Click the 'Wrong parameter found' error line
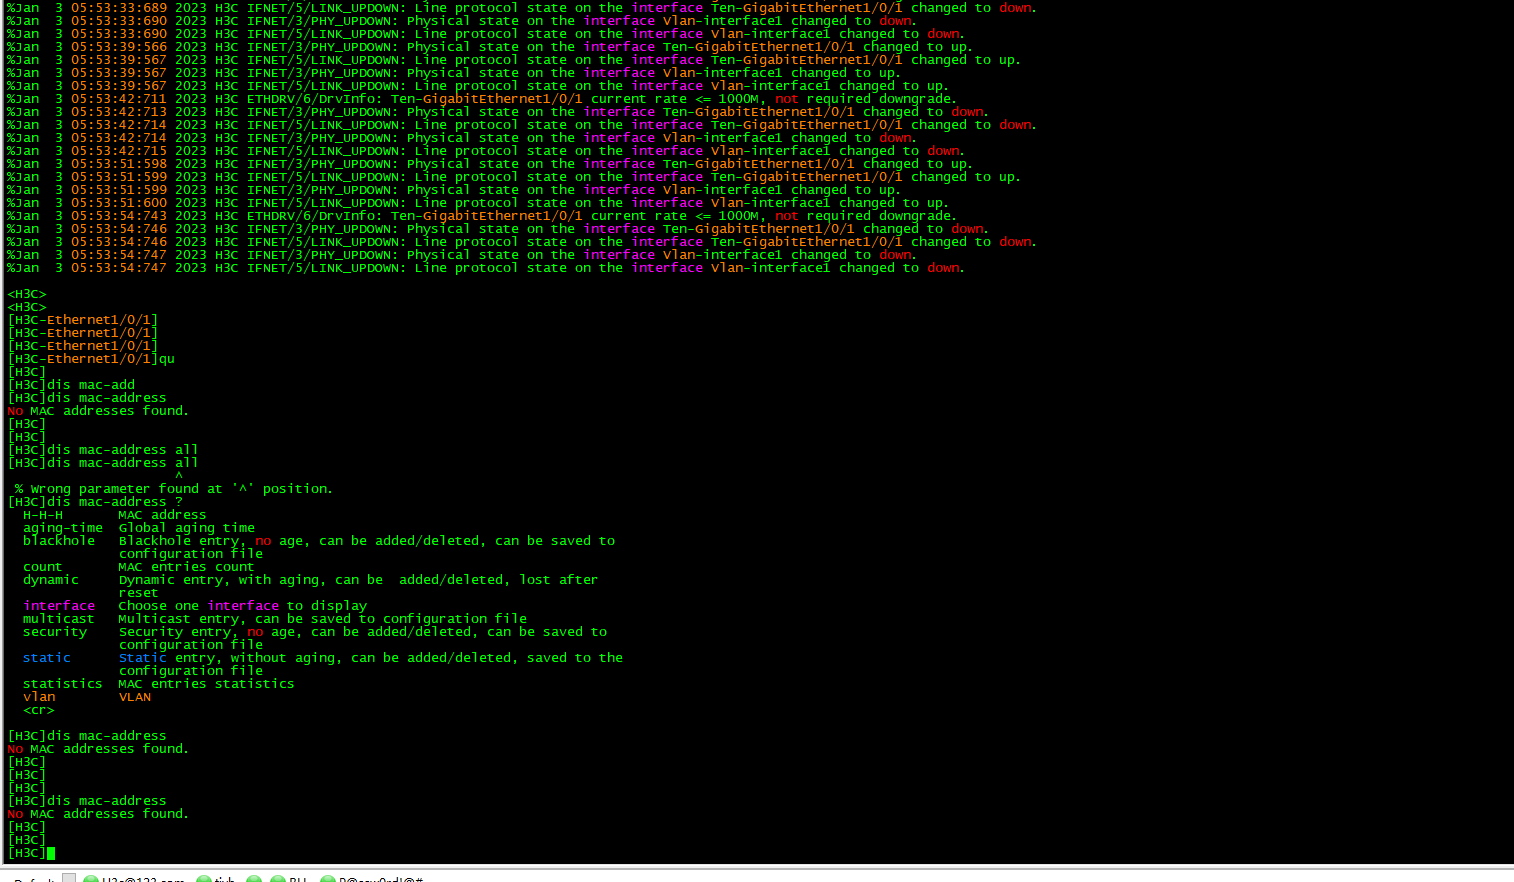1514x882 pixels. coord(173,489)
